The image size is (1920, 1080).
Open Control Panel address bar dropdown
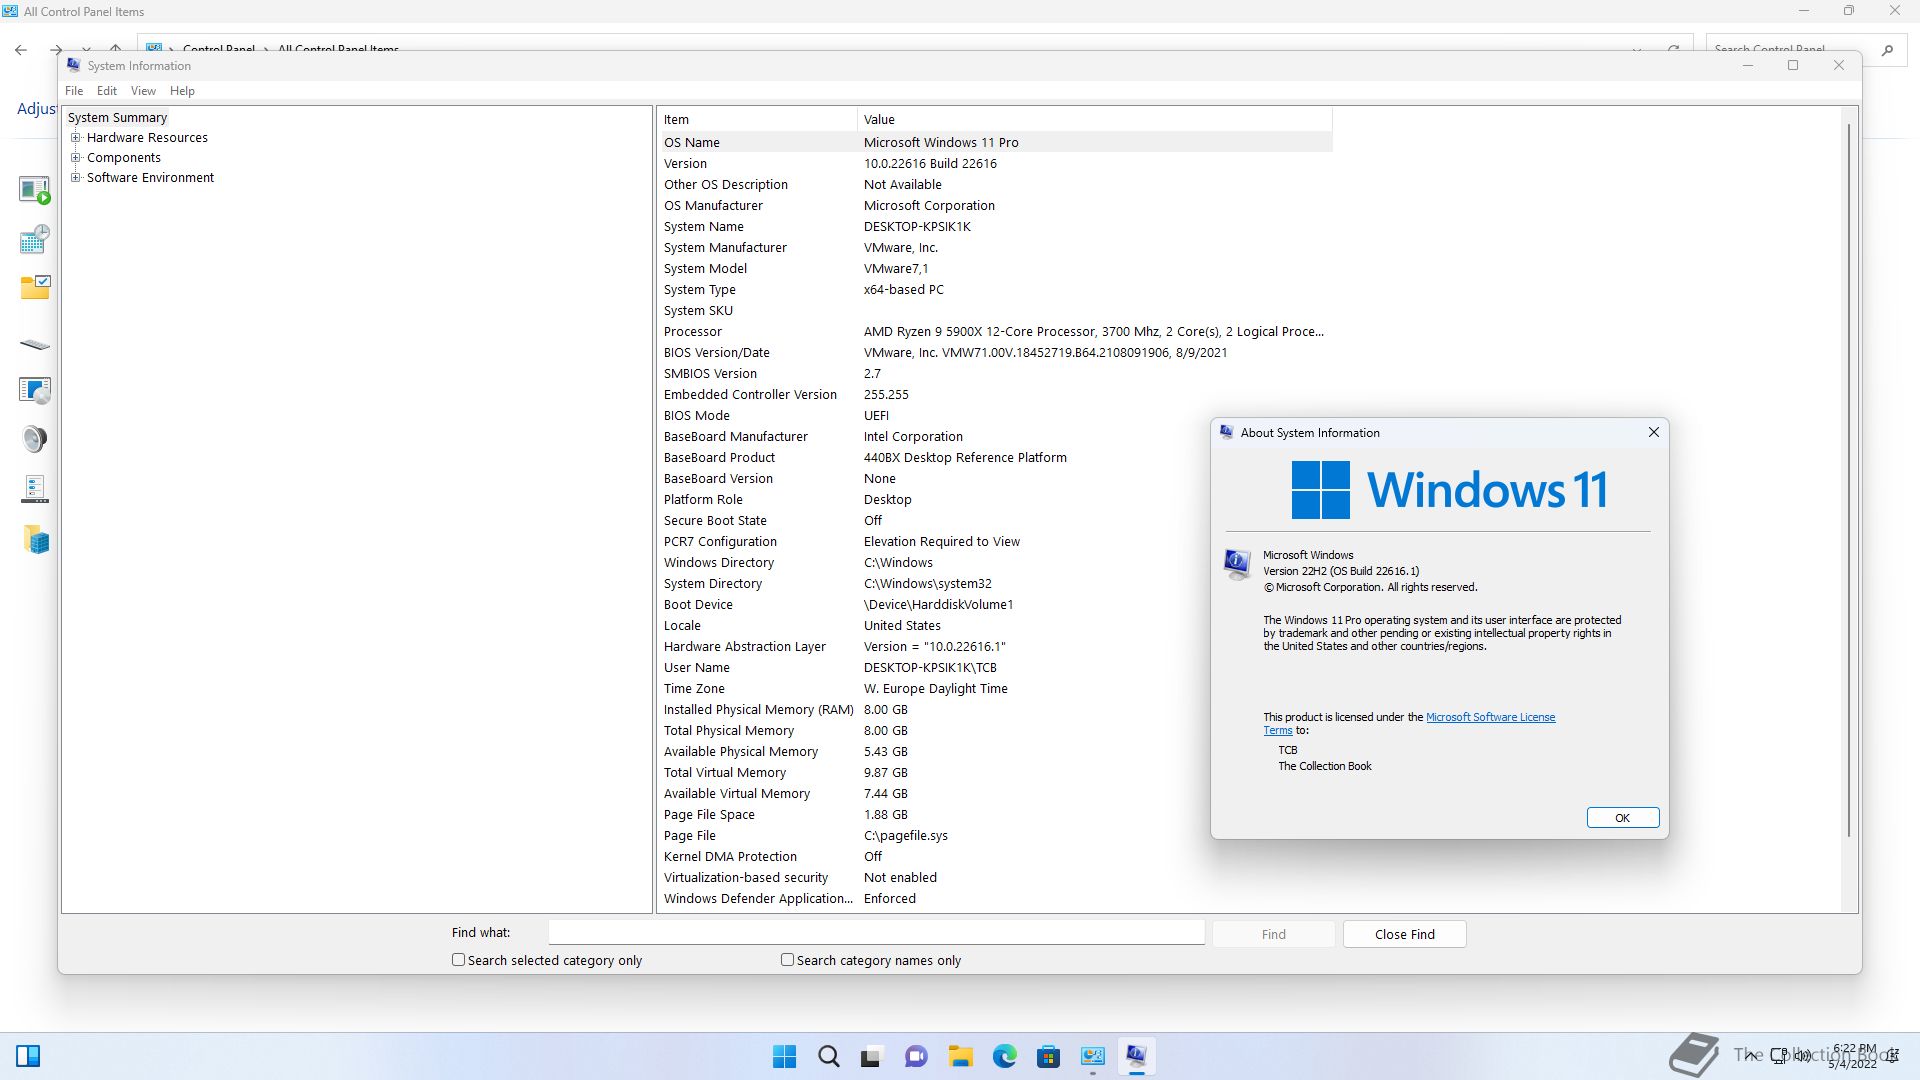[x=1637, y=49]
